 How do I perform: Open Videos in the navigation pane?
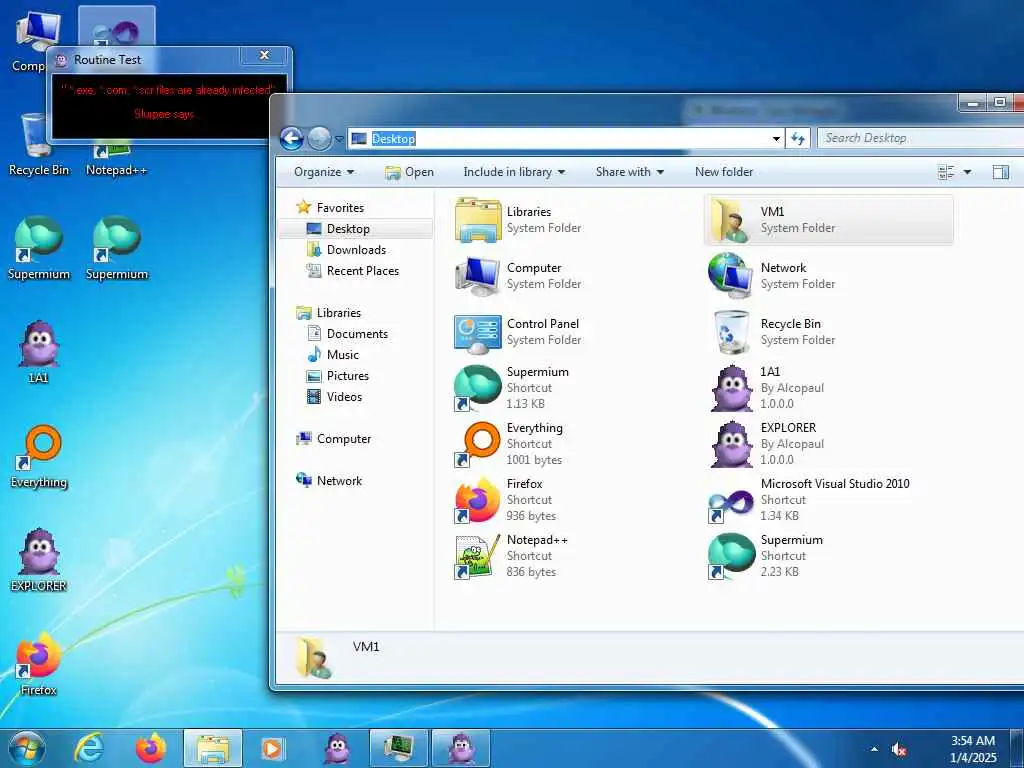(335, 396)
